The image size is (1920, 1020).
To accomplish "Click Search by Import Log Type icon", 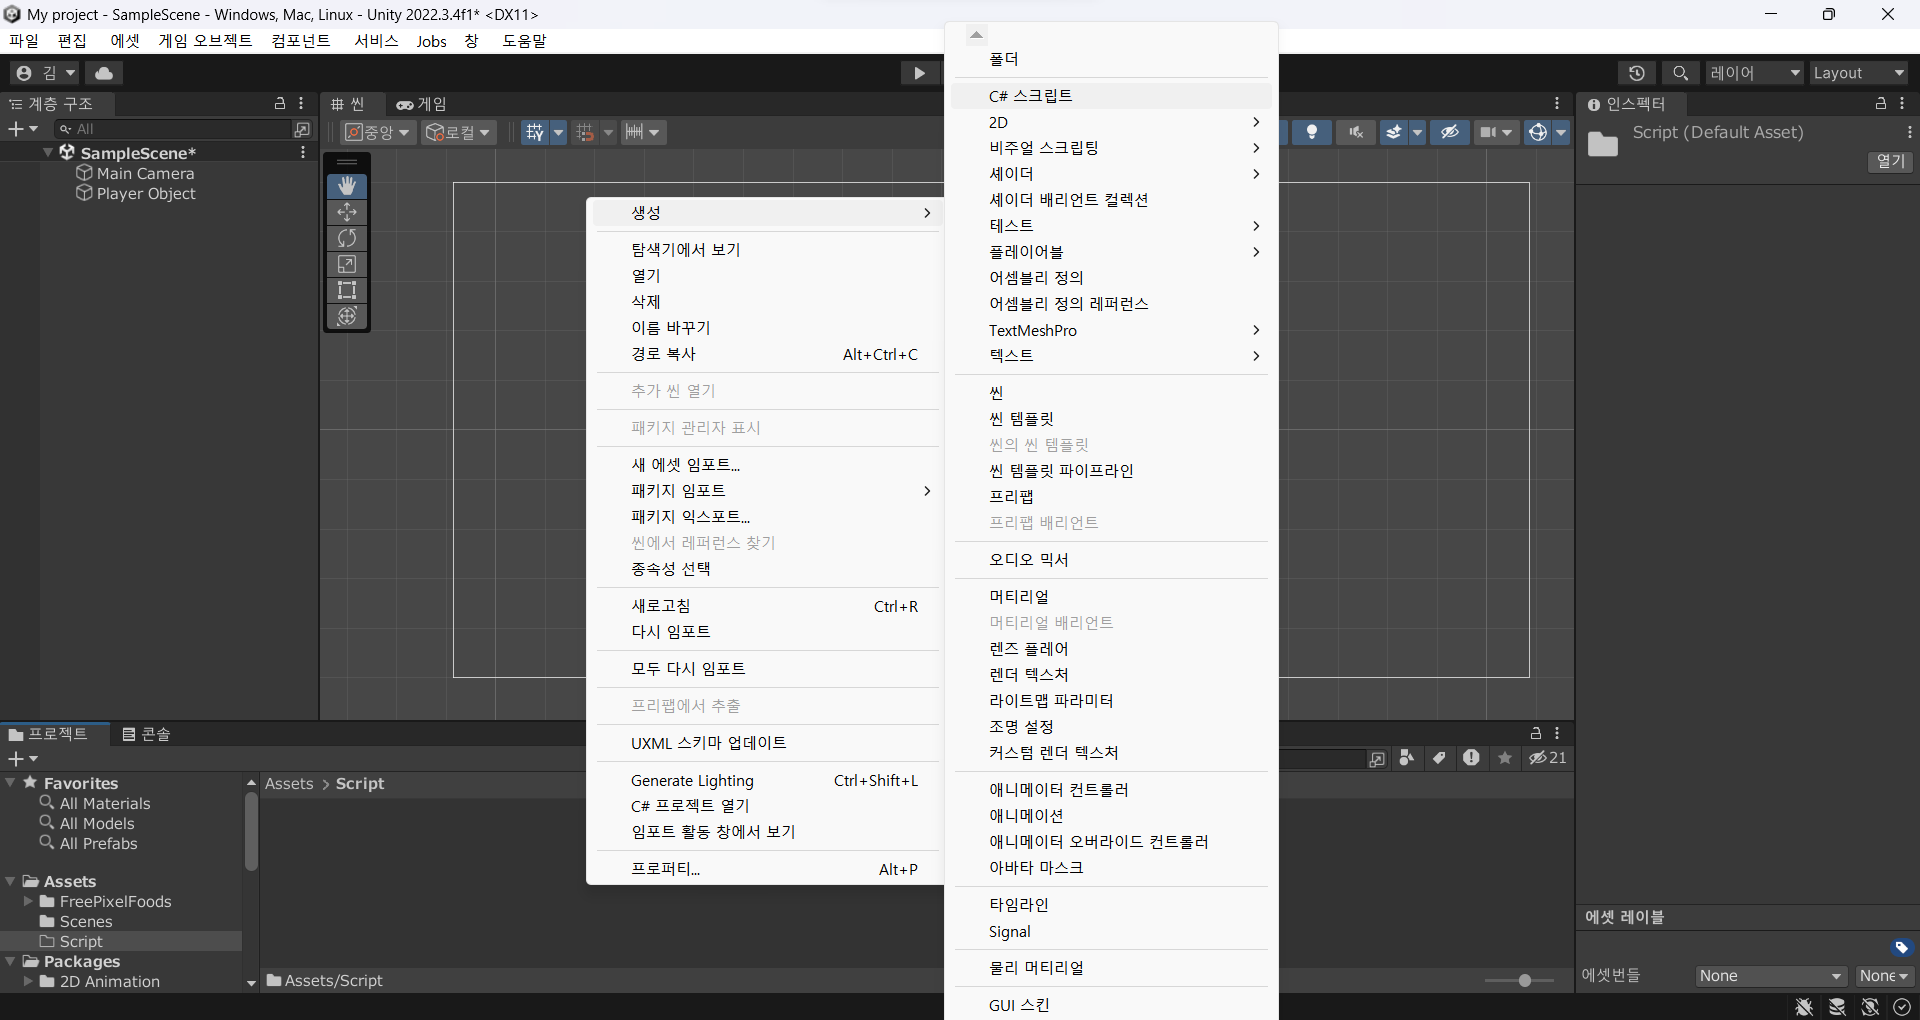I will tap(1471, 758).
